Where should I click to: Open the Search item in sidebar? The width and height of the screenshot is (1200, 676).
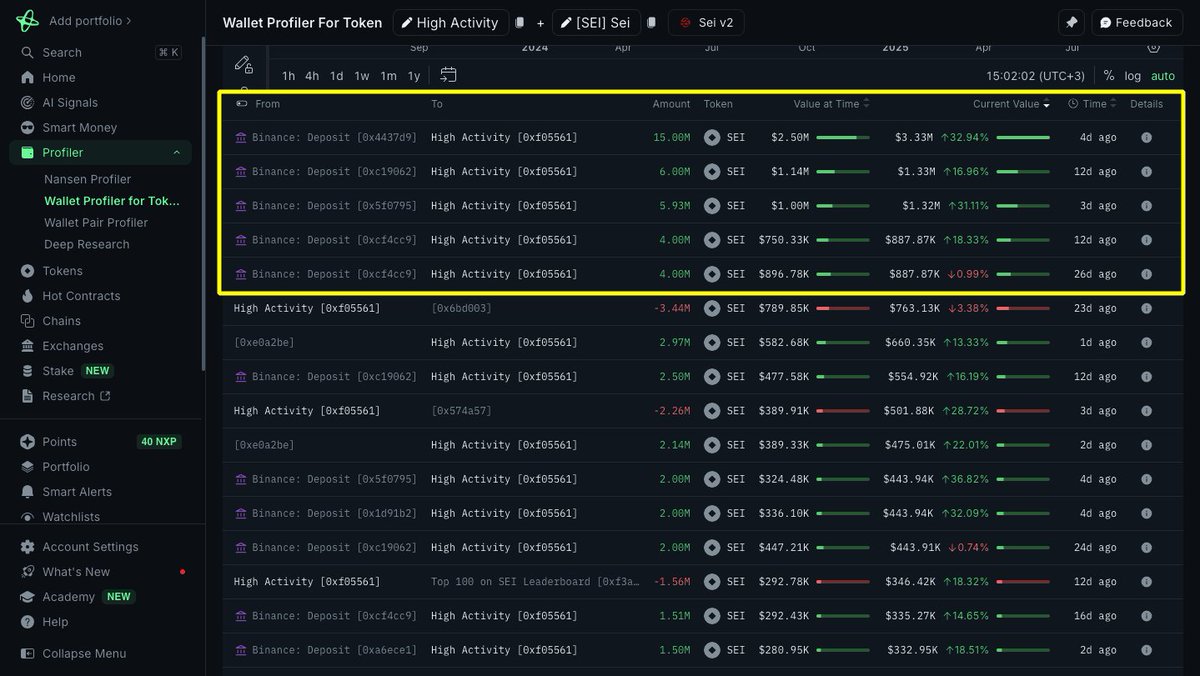click(101, 52)
